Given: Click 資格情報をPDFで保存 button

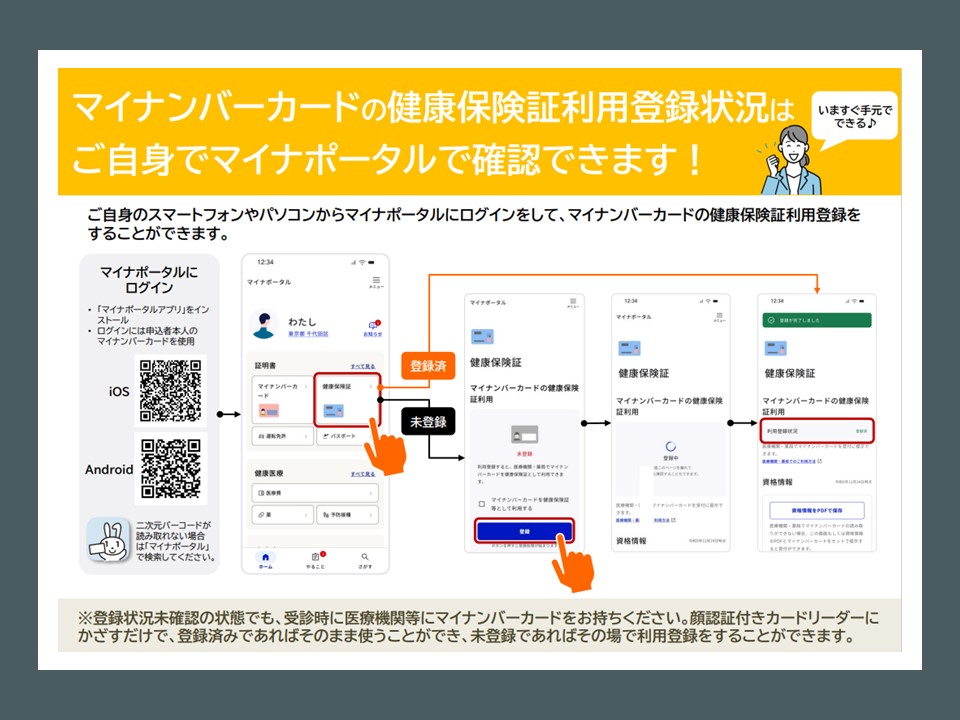Looking at the screenshot, I should 817,509.
